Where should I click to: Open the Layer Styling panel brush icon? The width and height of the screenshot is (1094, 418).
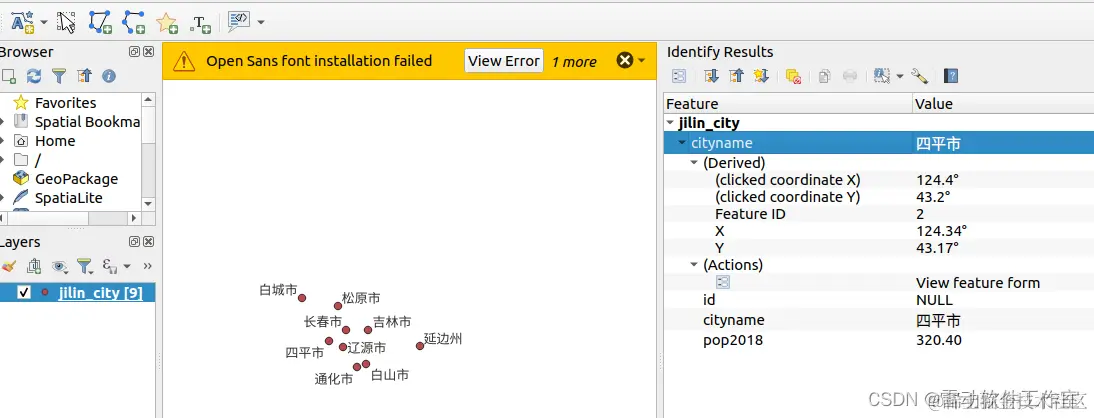tap(8, 266)
